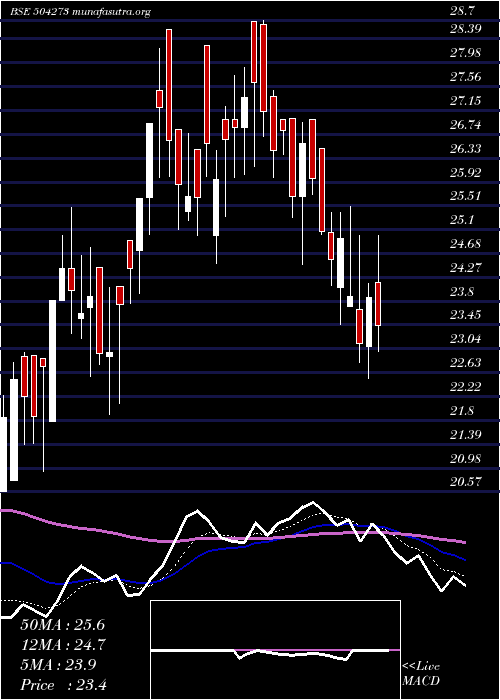The height and width of the screenshot is (700, 500).
Task: Click the 50MA : 25.6 indicator text
Action: coord(62,625)
